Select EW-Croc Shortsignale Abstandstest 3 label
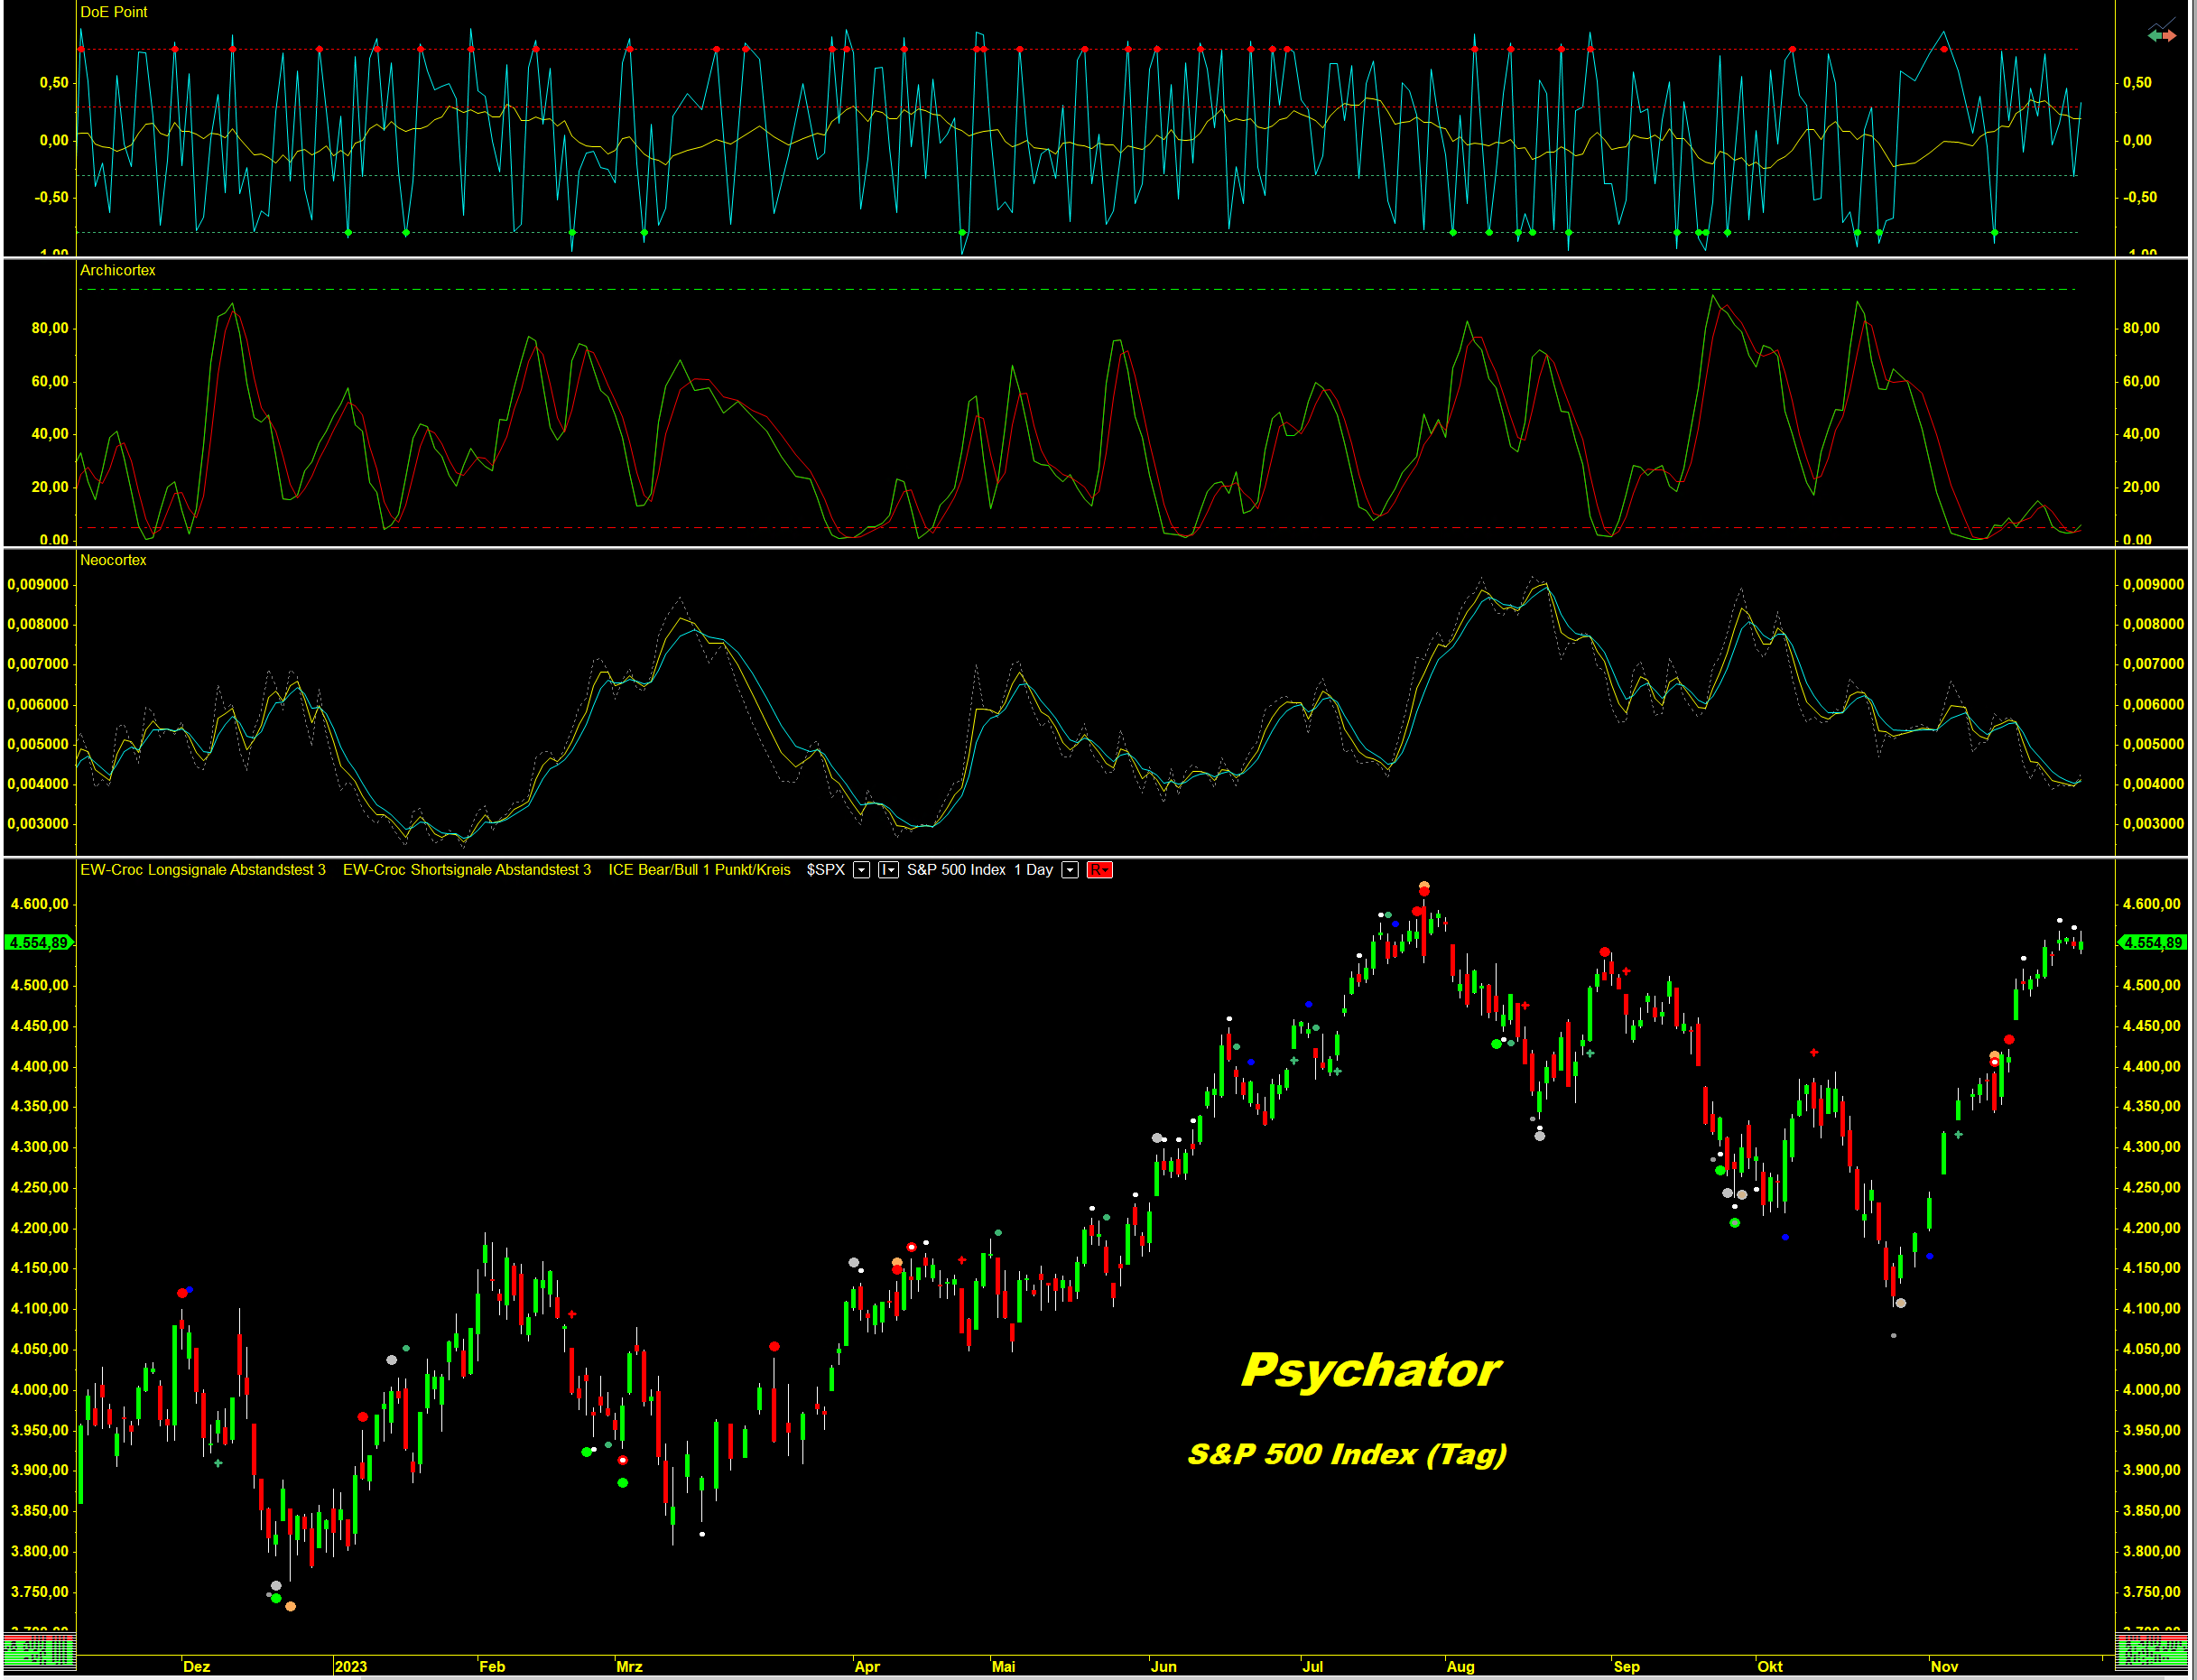2197x1680 pixels. coord(466,870)
